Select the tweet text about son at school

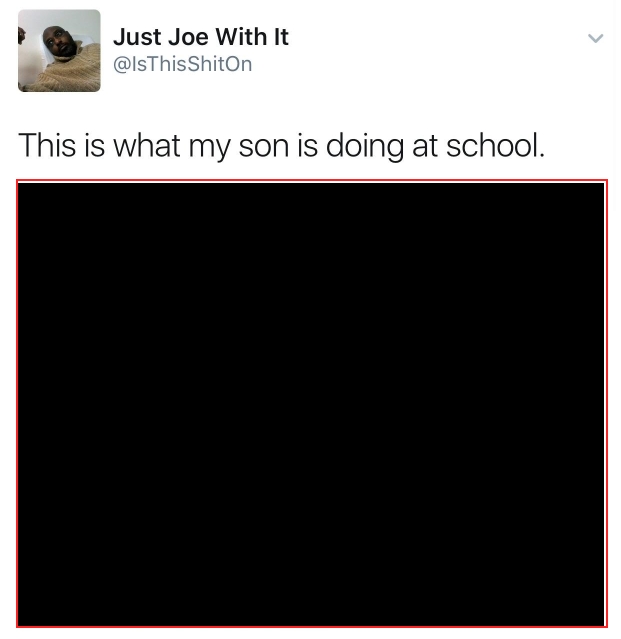tap(282, 146)
